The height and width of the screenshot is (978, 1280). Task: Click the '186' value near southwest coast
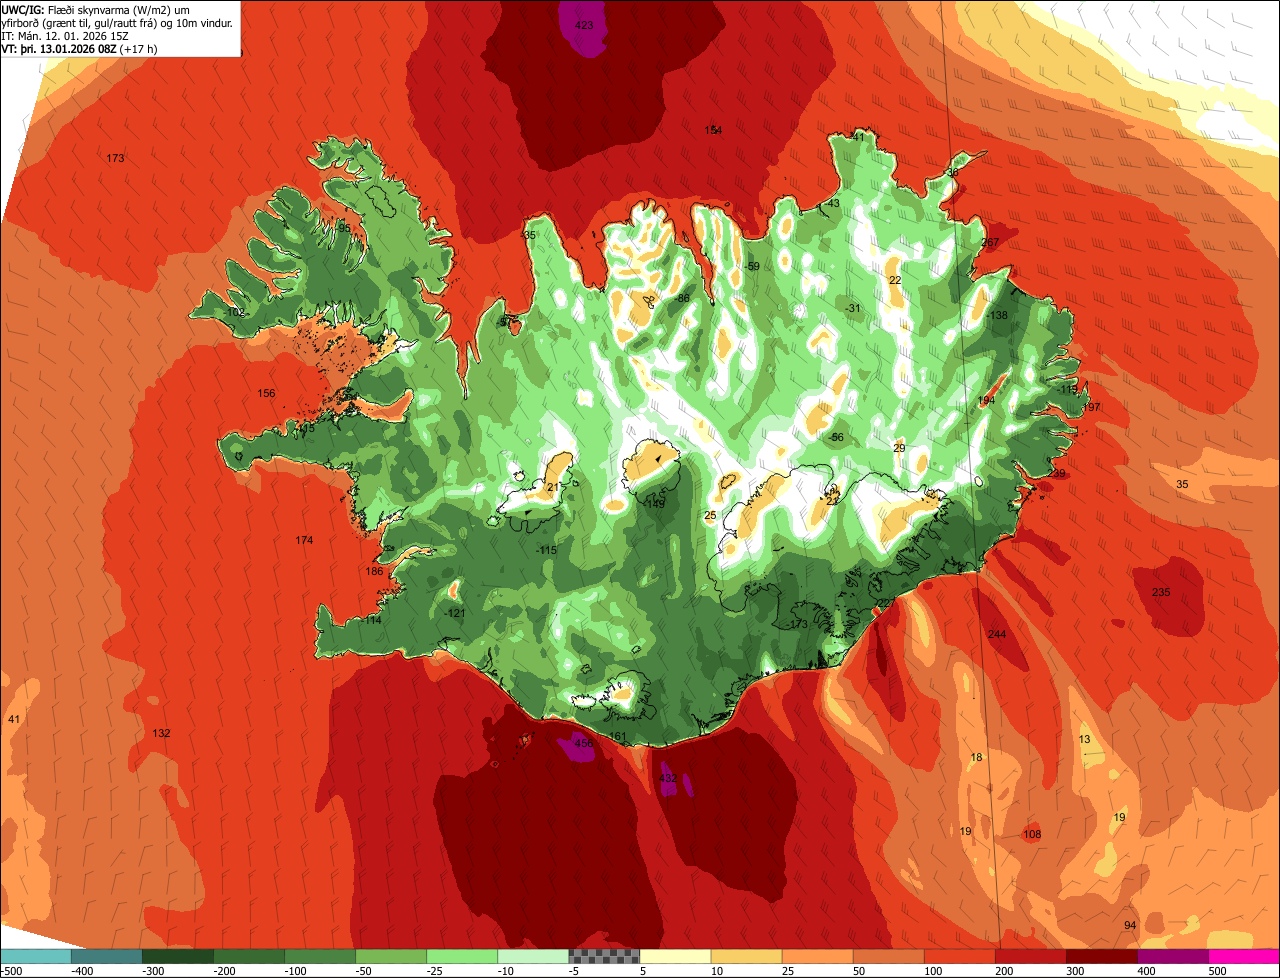[374, 571]
